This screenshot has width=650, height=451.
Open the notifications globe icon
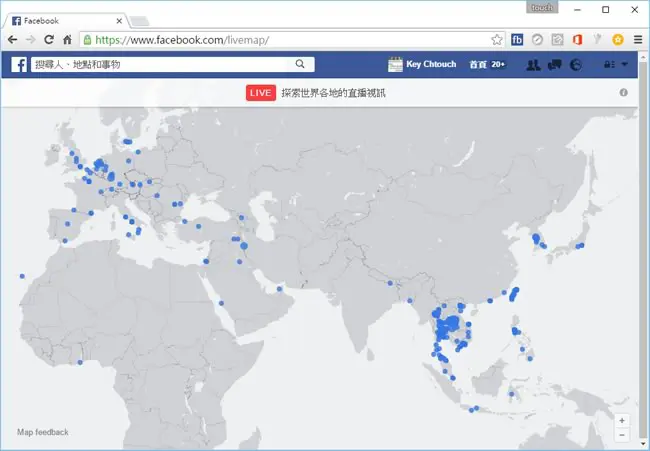click(575, 65)
